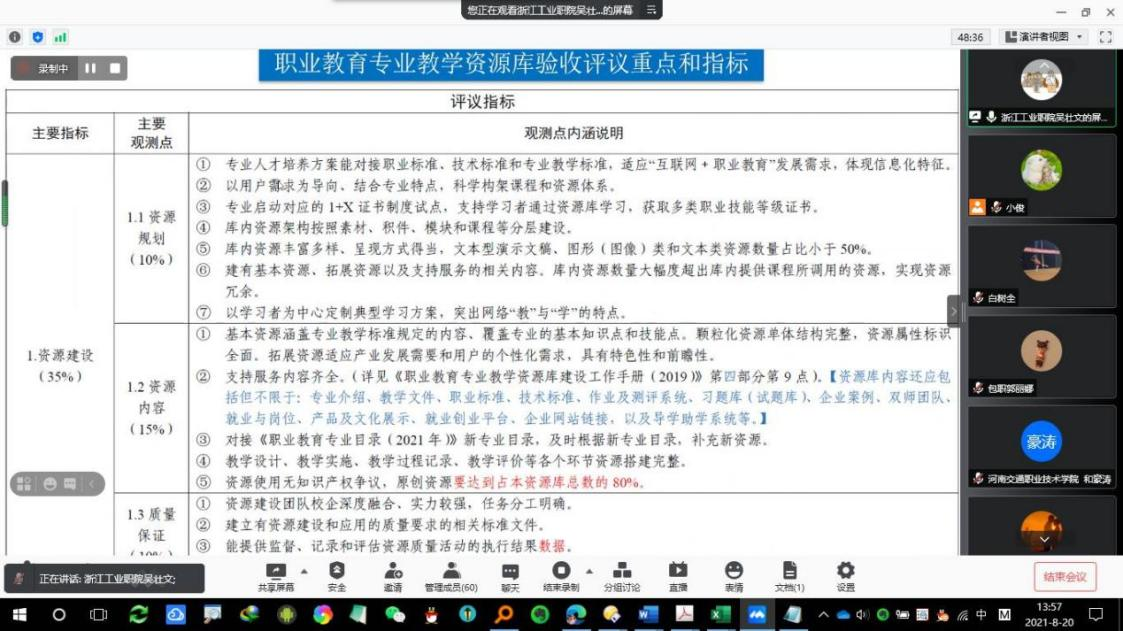Open 文档(1) documents

coord(789,577)
